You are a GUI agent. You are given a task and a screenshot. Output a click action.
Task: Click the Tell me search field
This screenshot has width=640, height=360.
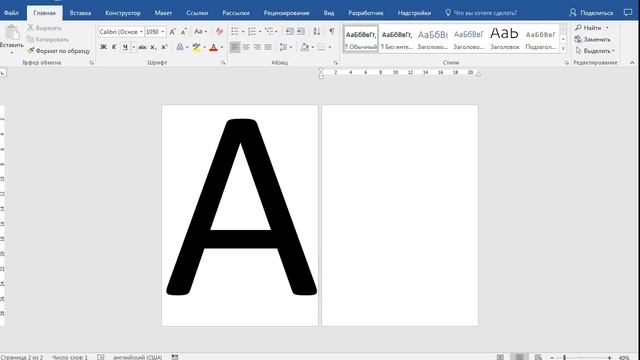[482, 13]
